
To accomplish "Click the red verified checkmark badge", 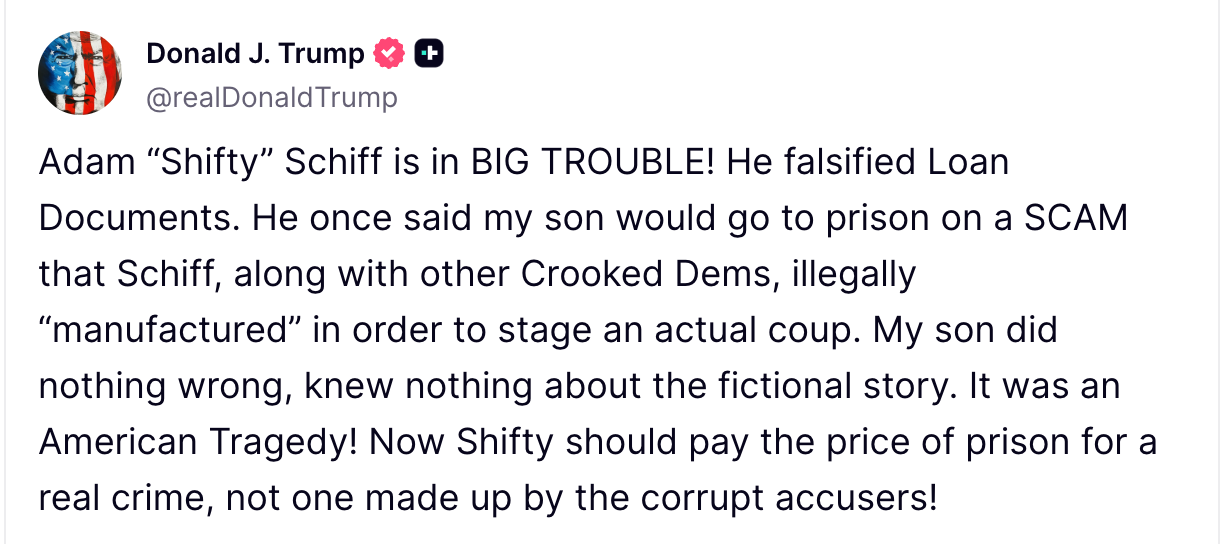I will 389,53.
